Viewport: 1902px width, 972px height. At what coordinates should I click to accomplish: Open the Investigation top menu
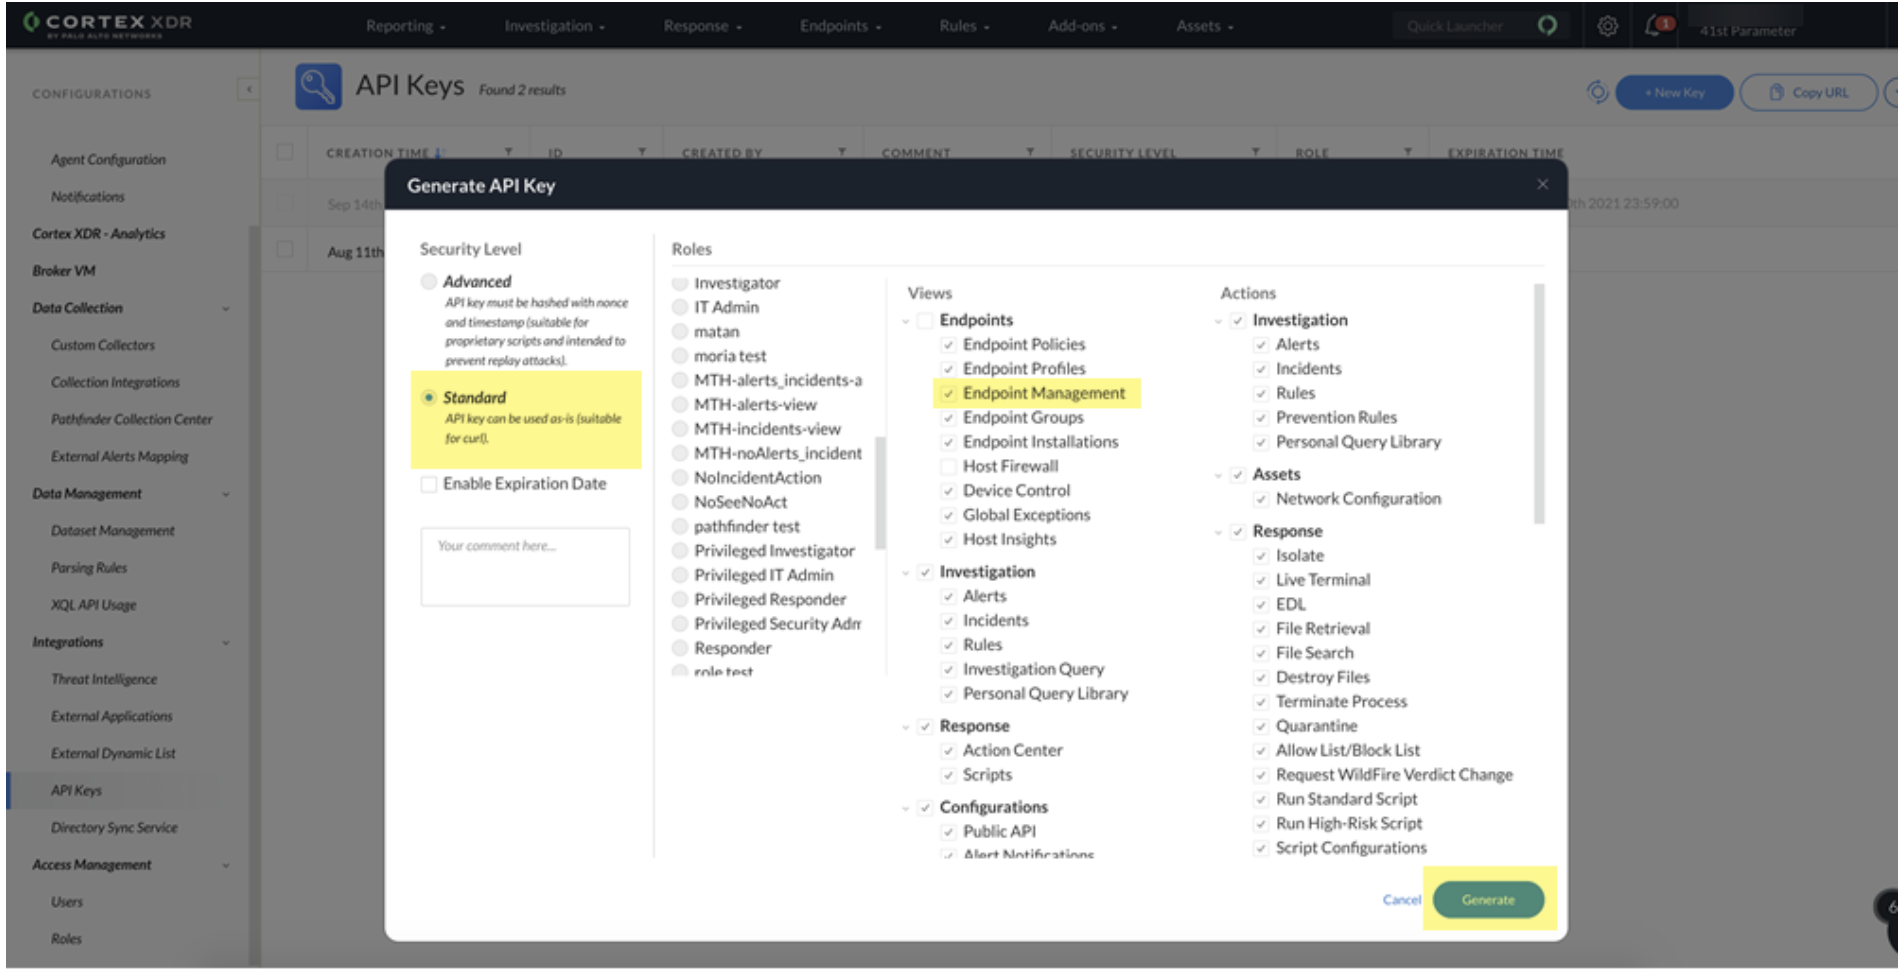pos(554,26)
